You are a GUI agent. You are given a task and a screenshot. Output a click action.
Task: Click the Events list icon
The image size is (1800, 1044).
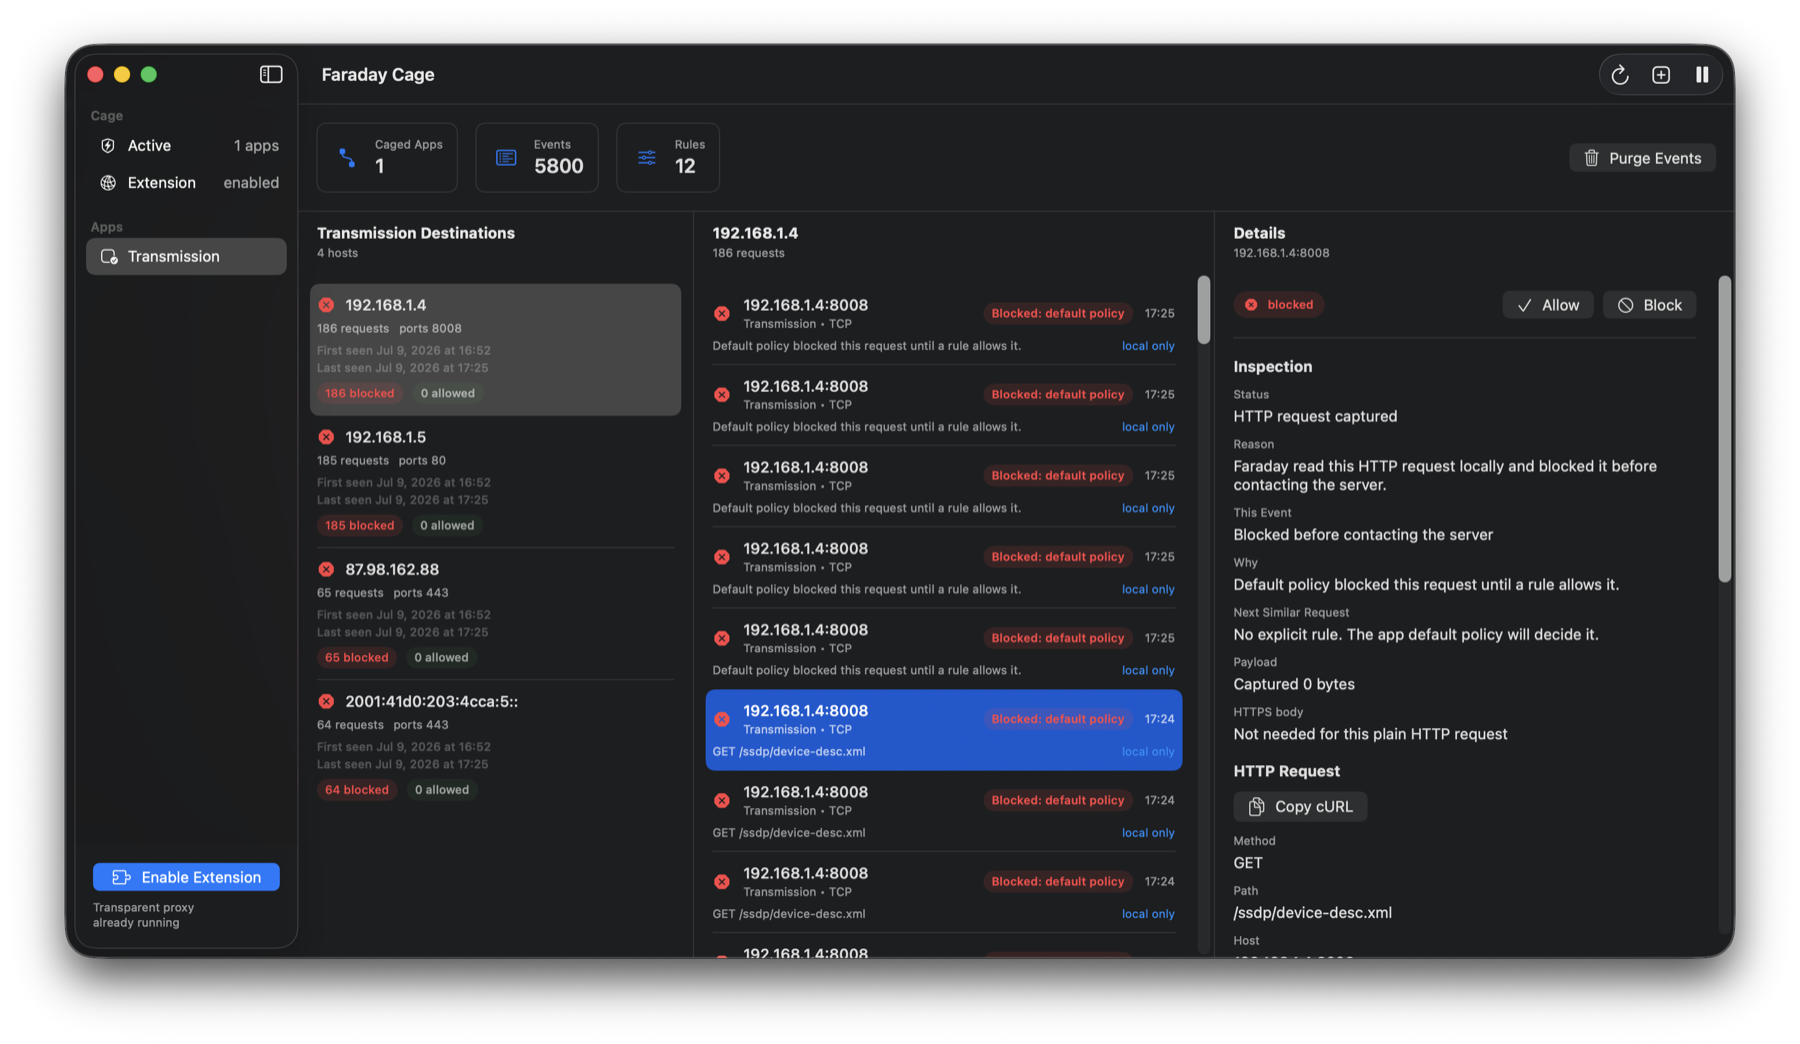(x=506, y=157)
